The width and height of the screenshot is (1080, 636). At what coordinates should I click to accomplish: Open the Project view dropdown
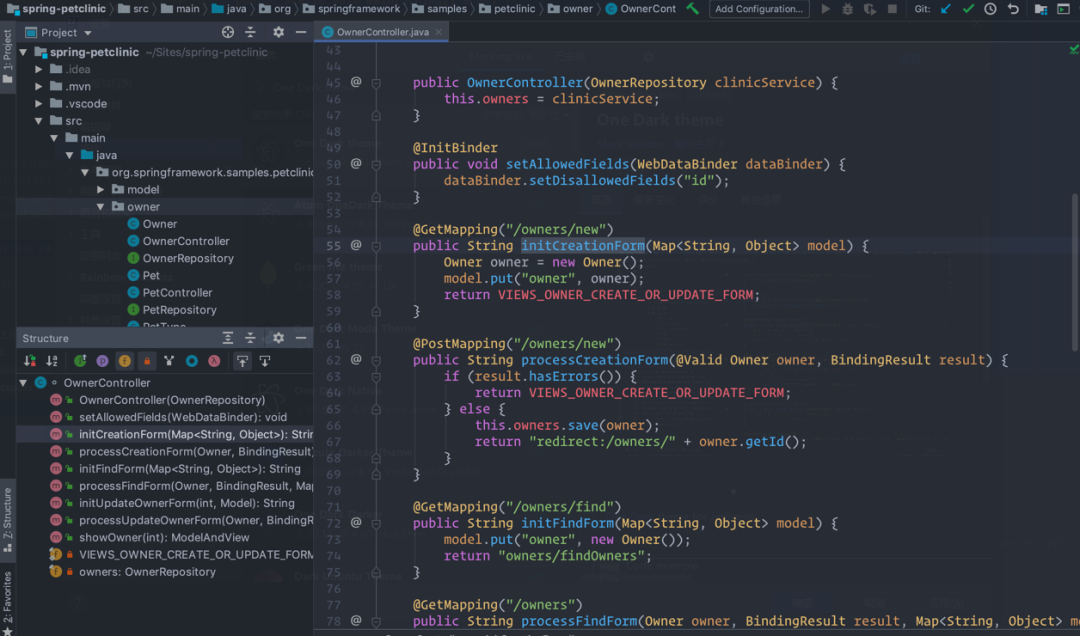(87, 33)
